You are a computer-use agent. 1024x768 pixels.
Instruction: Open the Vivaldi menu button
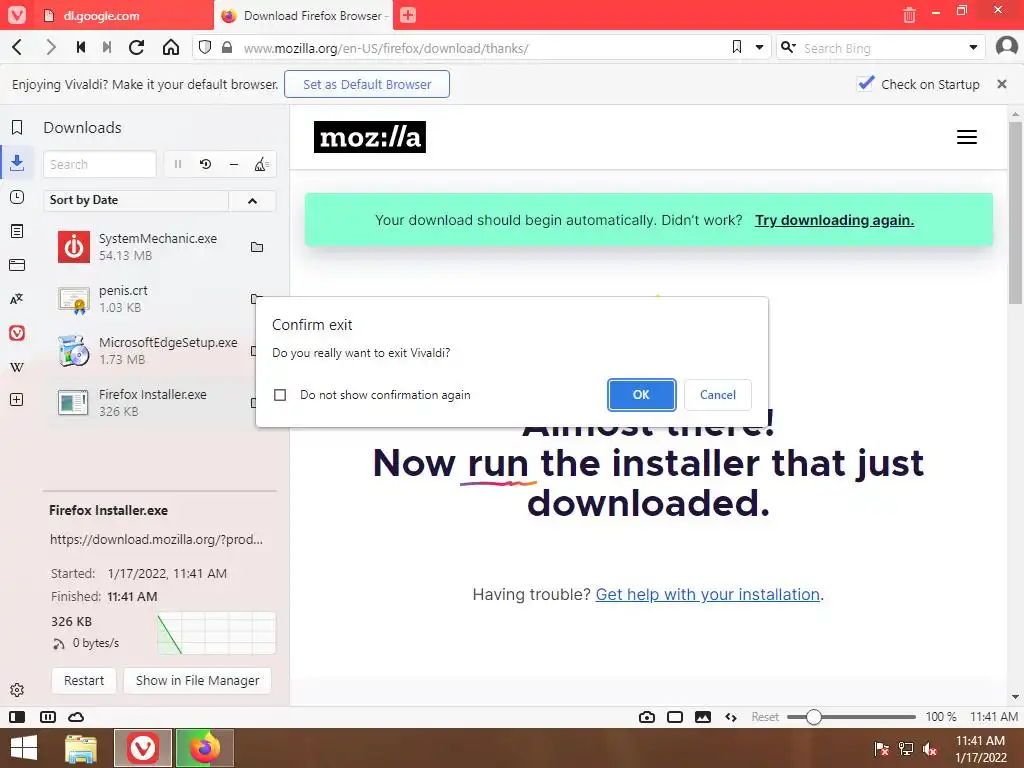pyautogui.click(x=16, y=15)
